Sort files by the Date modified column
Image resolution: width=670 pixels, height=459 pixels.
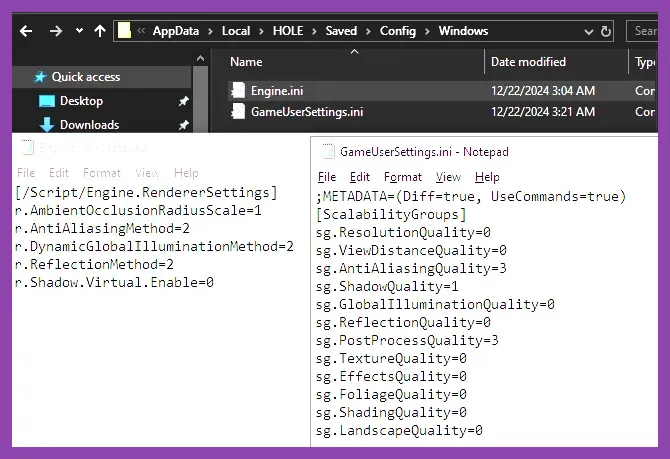pyautogui.click(x=528, y=62)
